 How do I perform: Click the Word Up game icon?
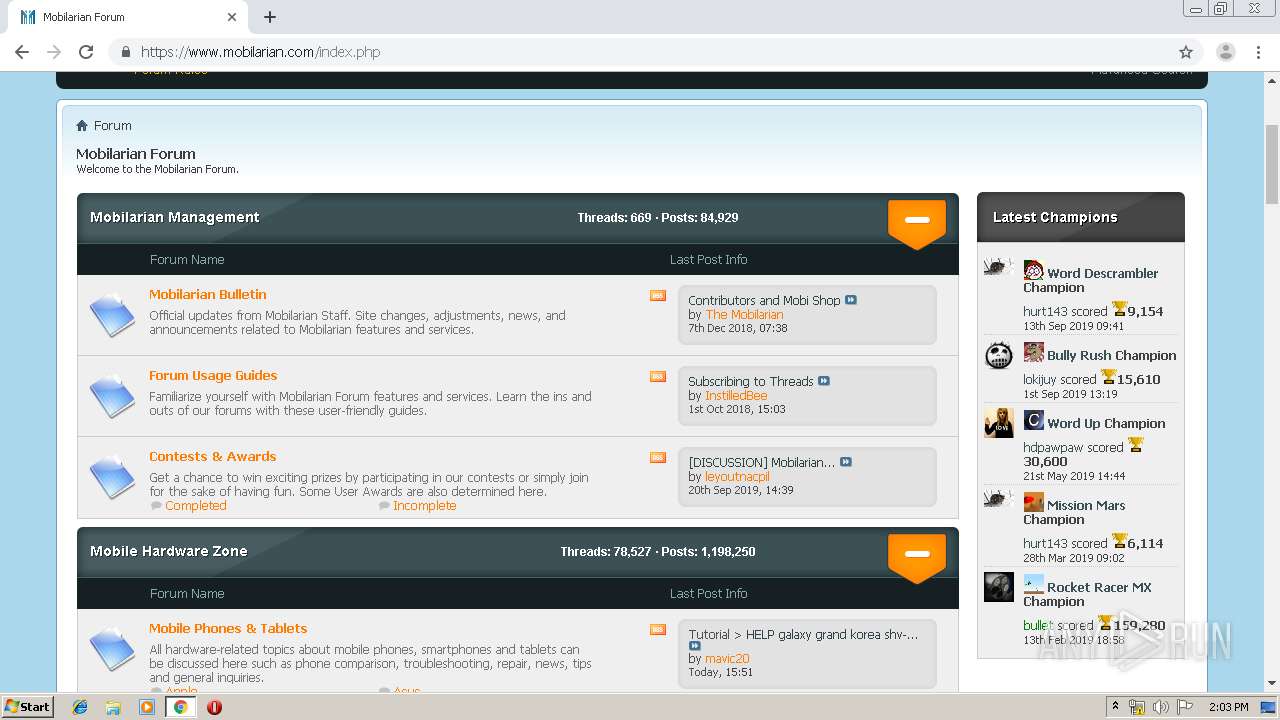click(x=1034, y=421)
